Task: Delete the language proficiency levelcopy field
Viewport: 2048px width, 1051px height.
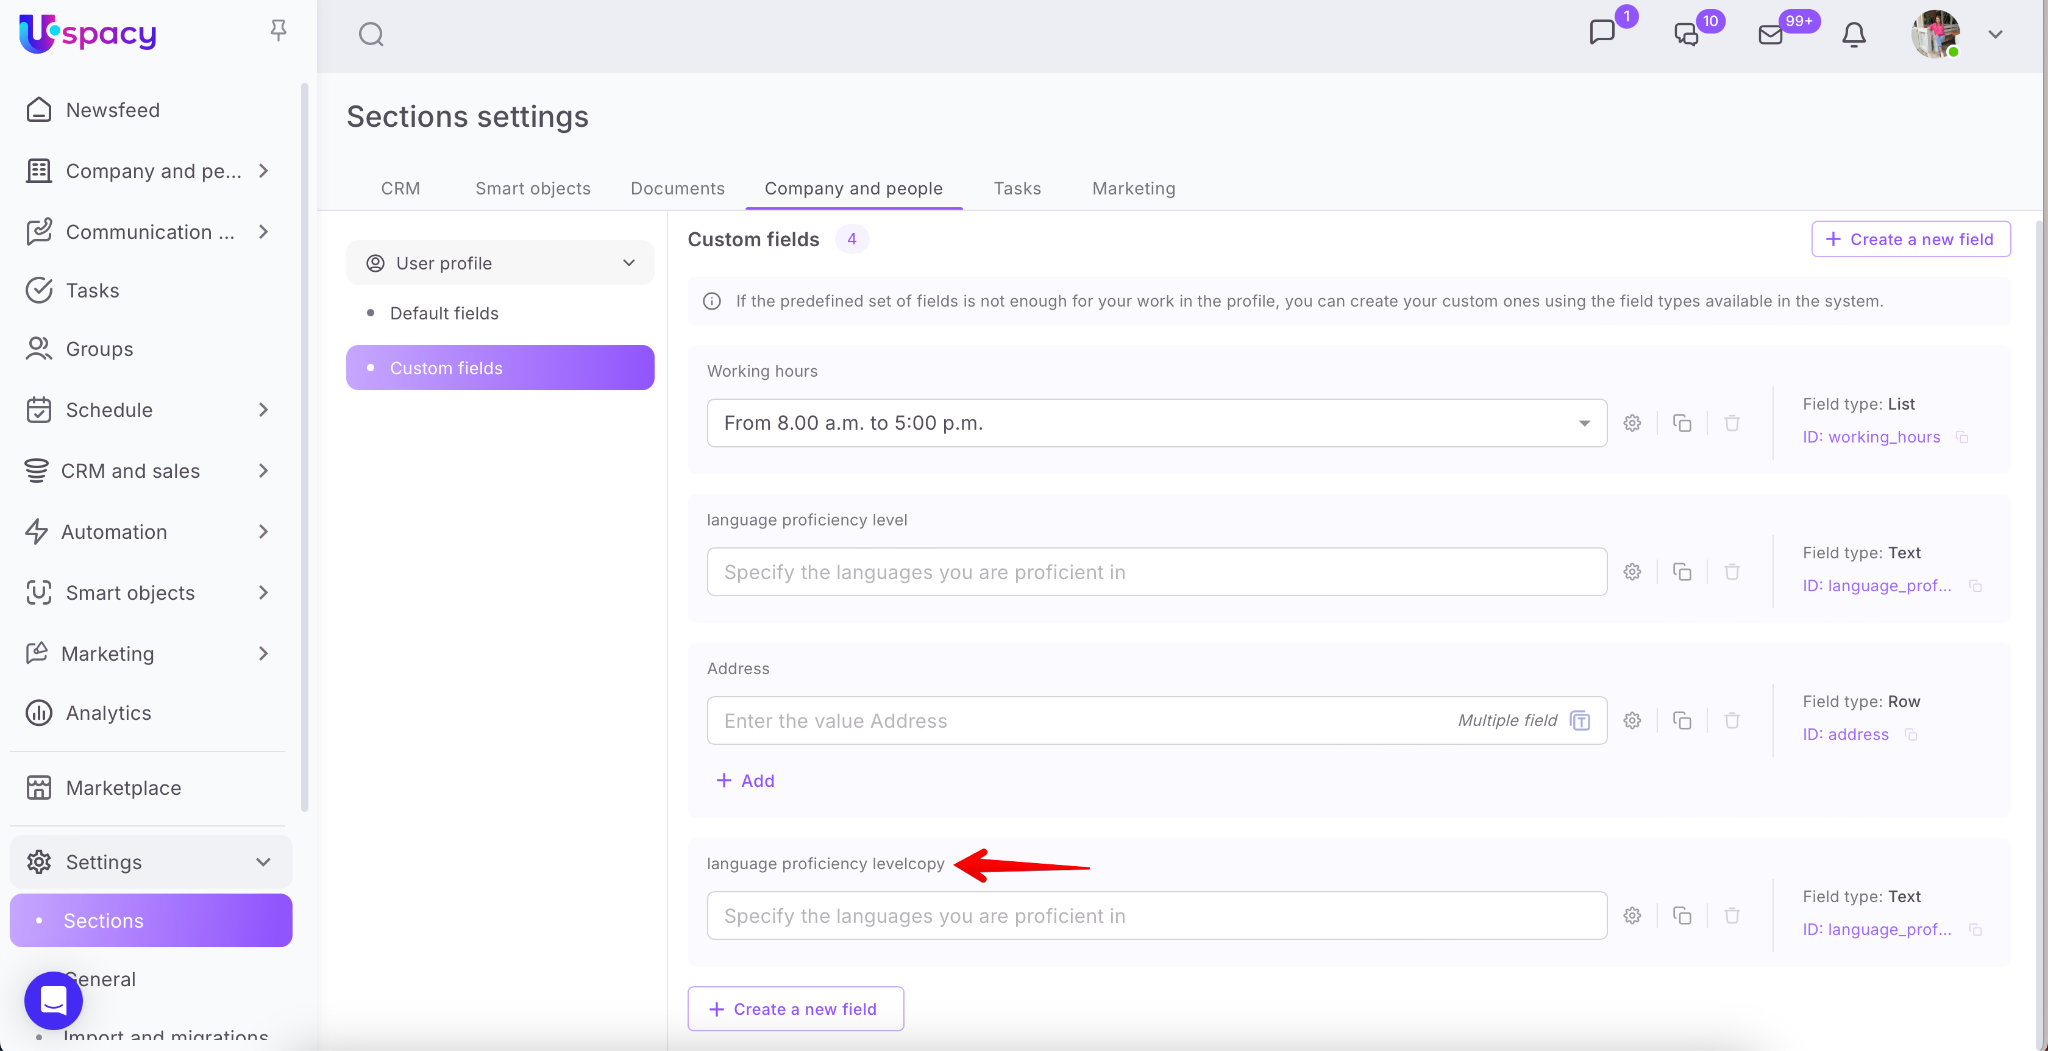Action: coord(1732,916)
